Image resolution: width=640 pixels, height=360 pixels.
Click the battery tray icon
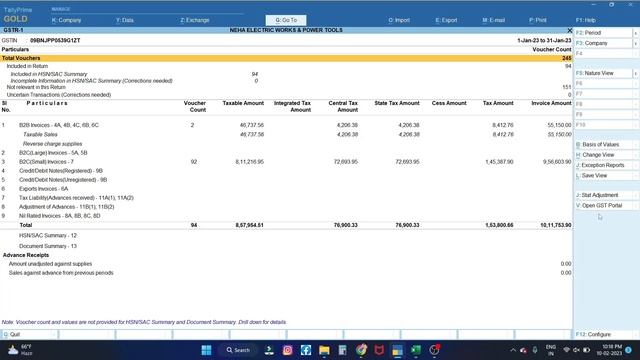tap(587, 350)
